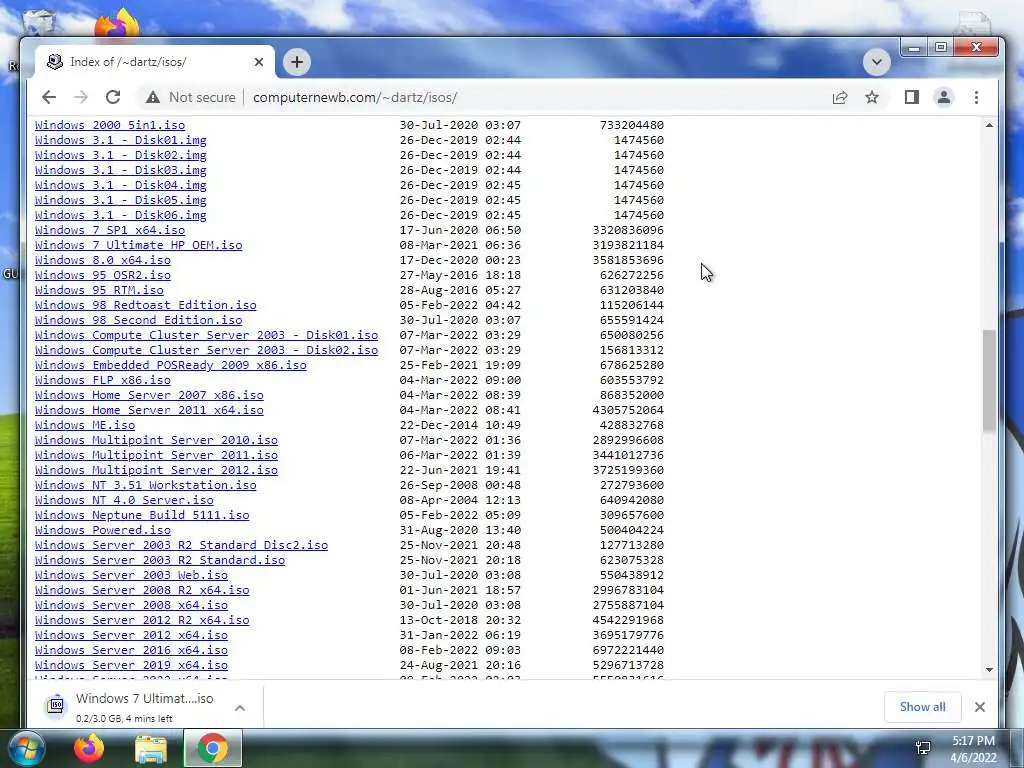Screen dimensions: 1024x768
Task: Open Windows Multipoint Server 2010.iso link
Action: click(156, 440)
